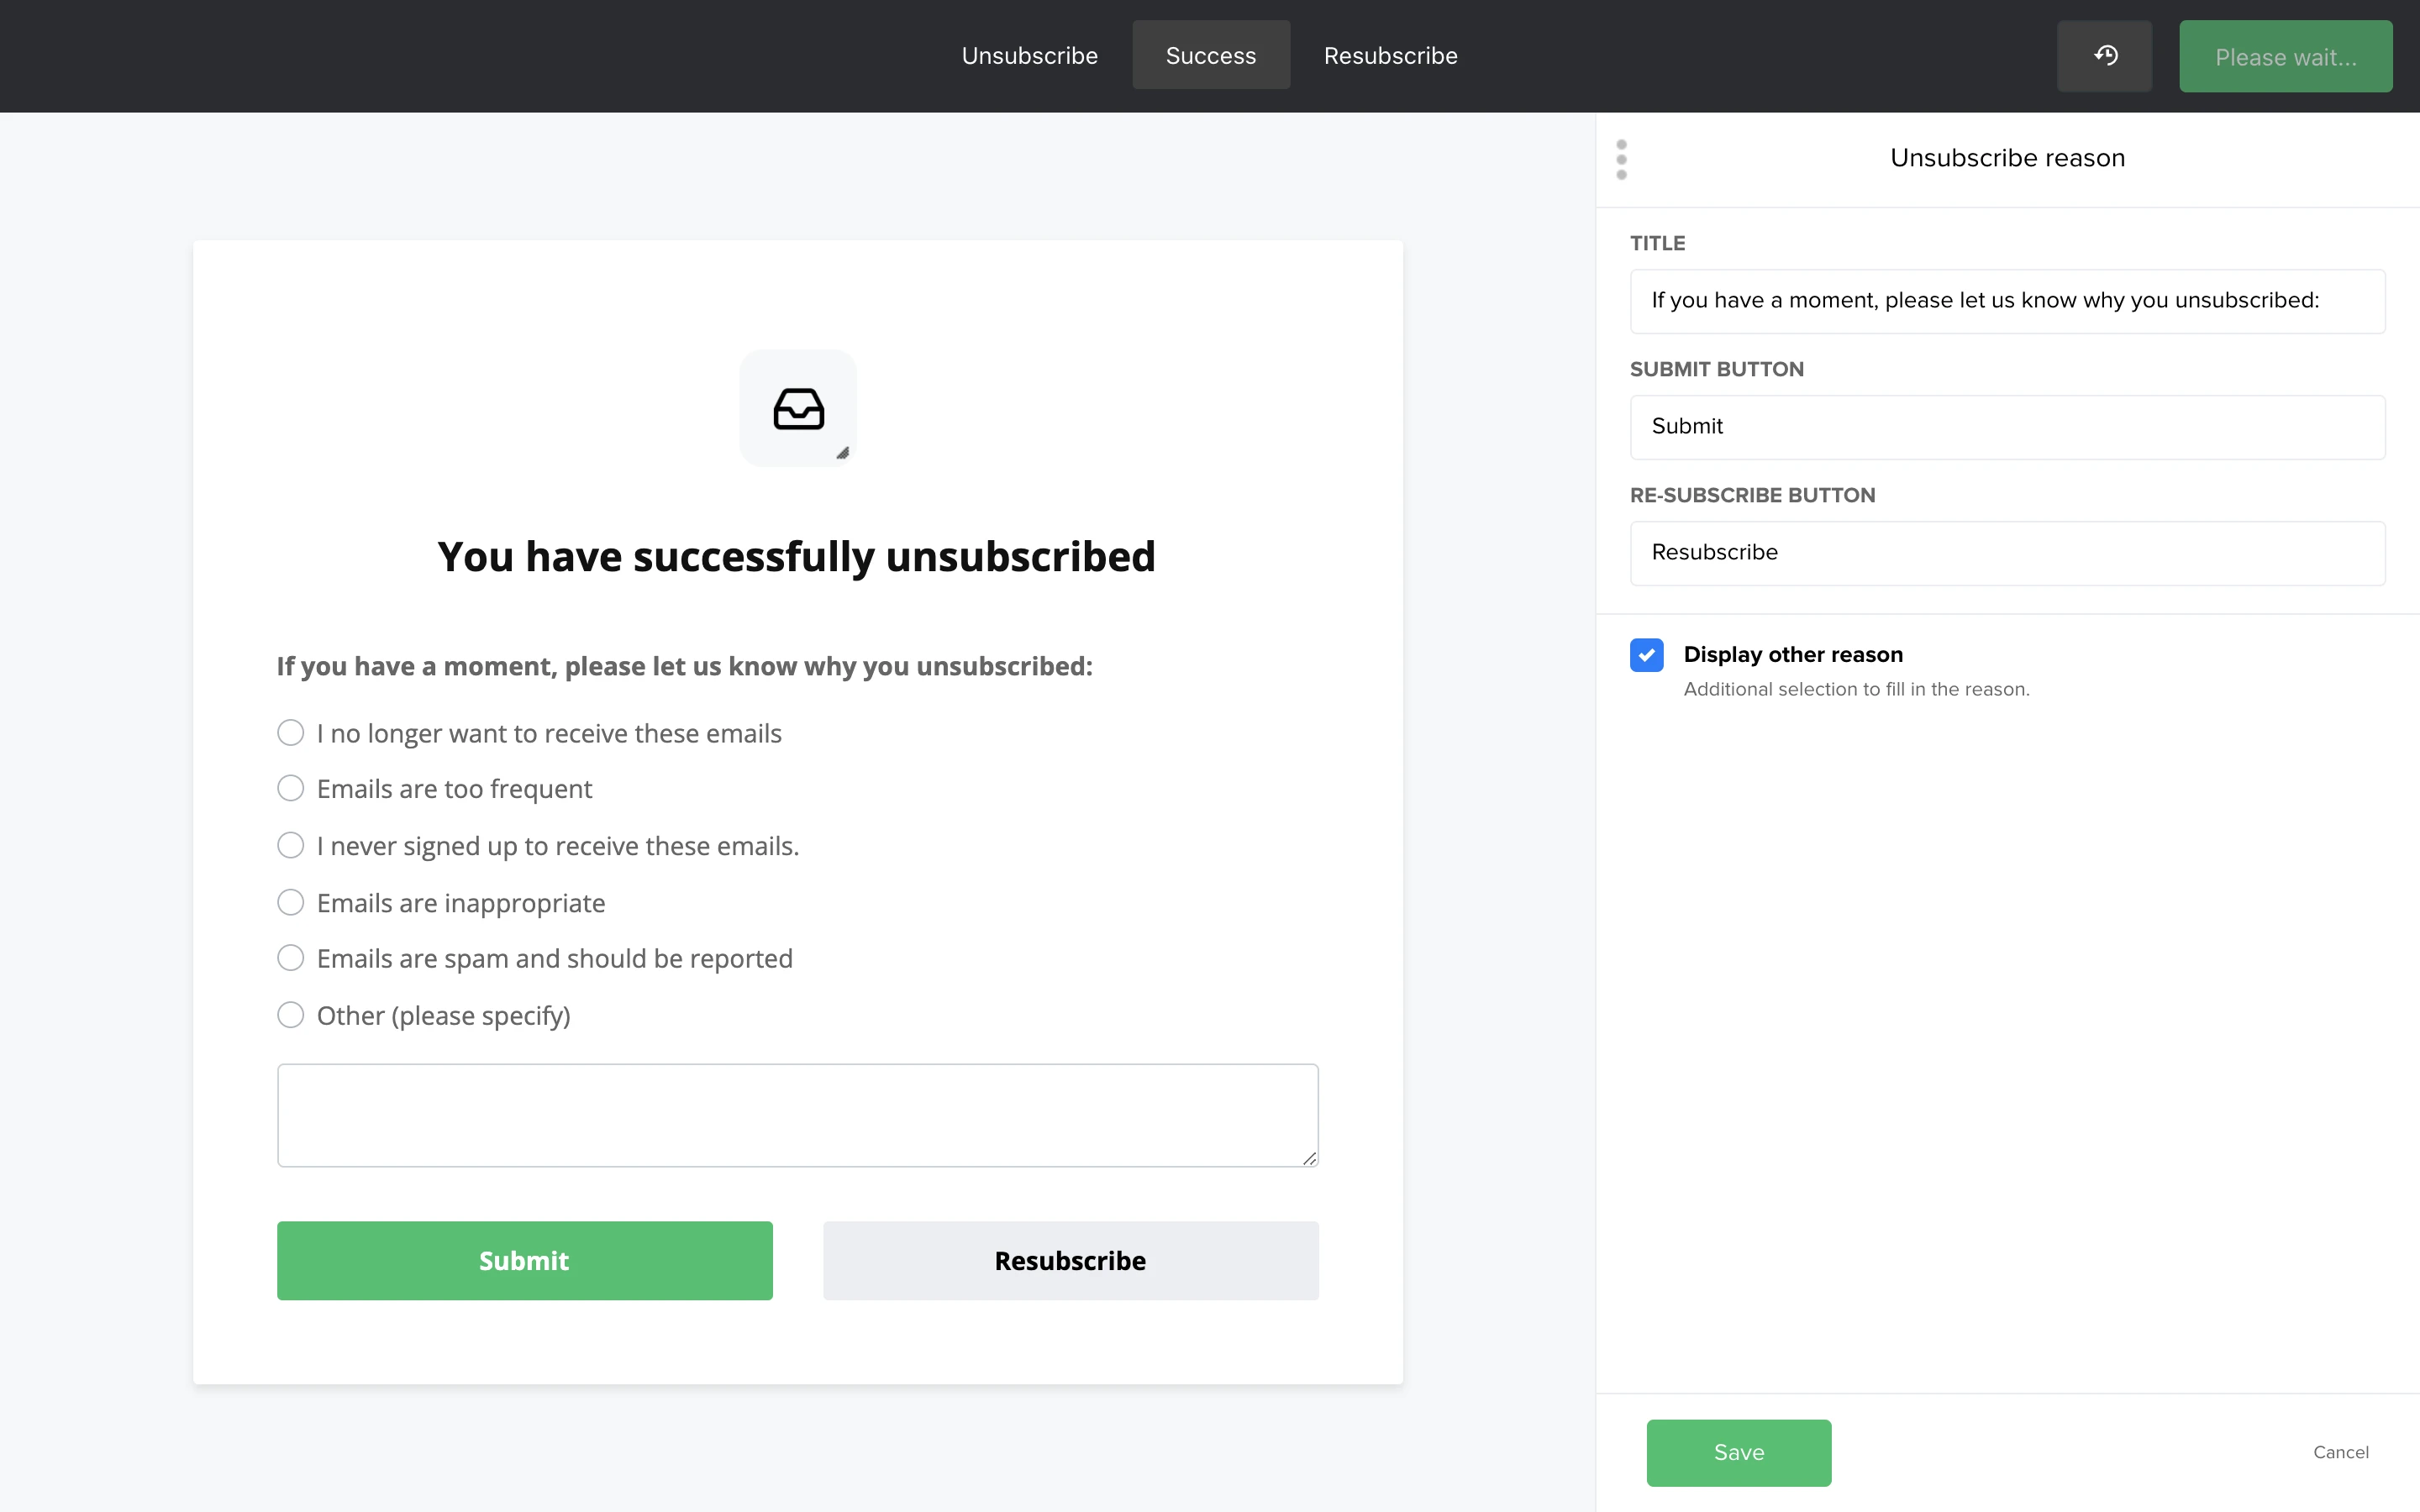Click the Title text input field

[2007, 301]
